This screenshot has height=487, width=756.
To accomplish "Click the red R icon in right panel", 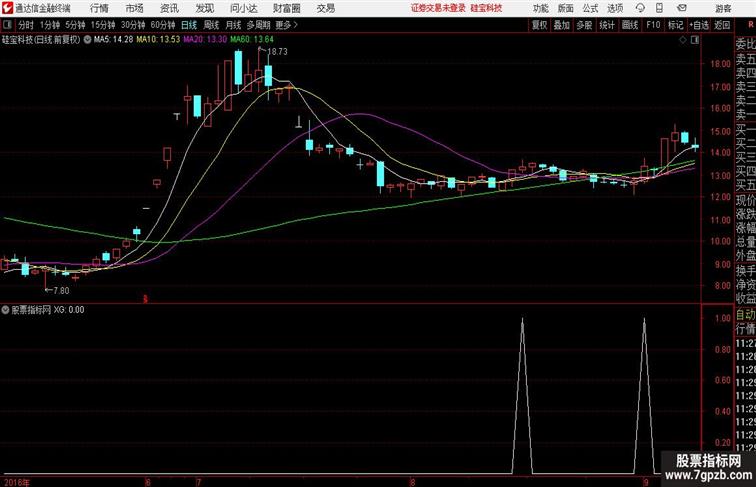I will click(x=751, y=25).
